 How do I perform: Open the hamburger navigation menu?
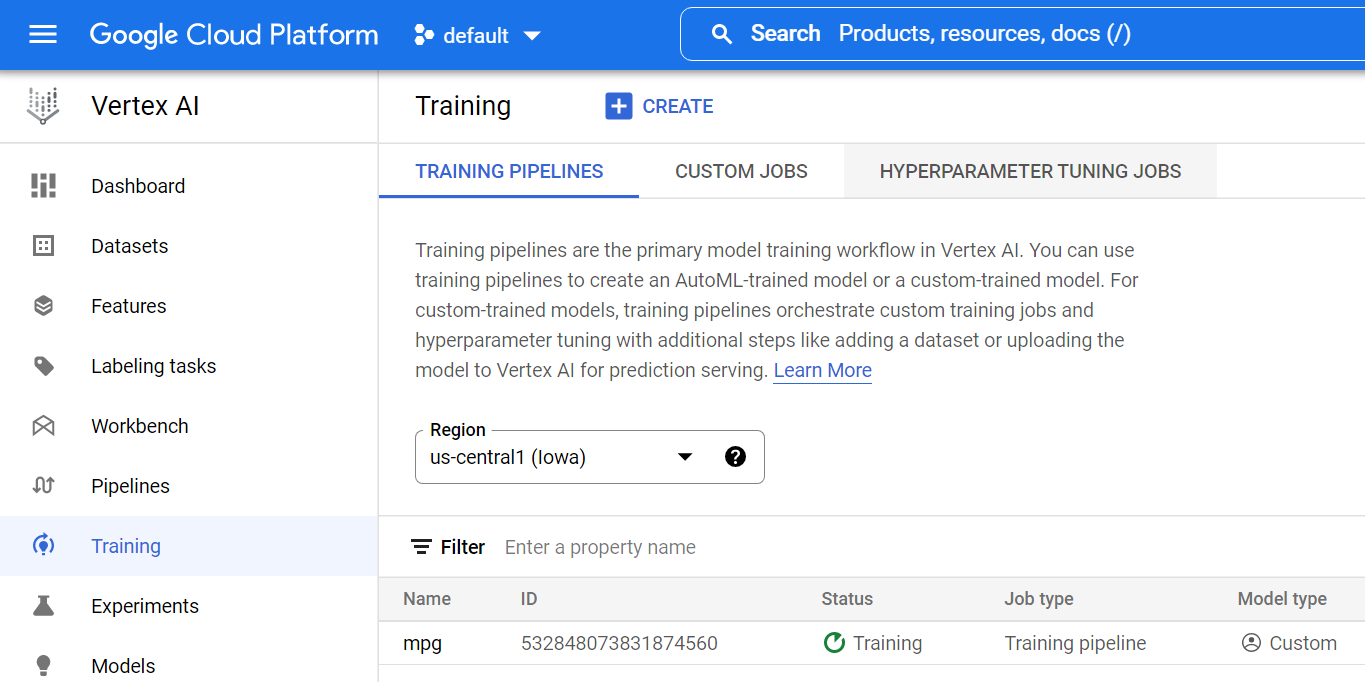pos(43,35)
